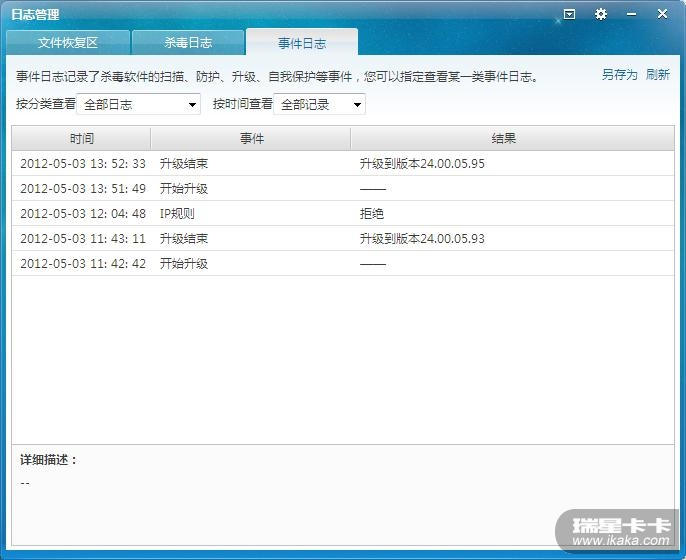The width and height of the screenshot is (686, 560).
Task: Open the 全部记录 time dropdown
Action: point(319,104)
